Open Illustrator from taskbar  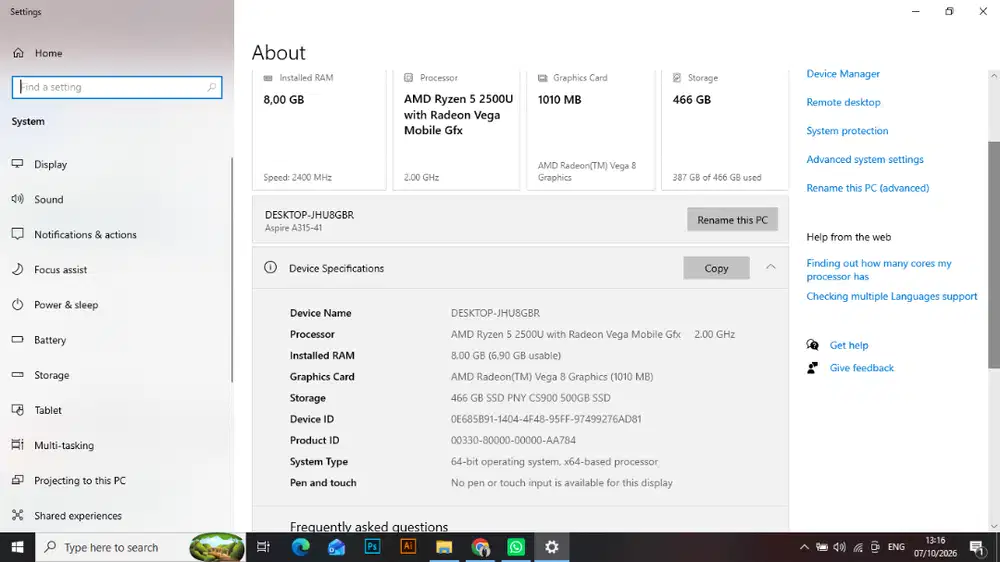408,547
